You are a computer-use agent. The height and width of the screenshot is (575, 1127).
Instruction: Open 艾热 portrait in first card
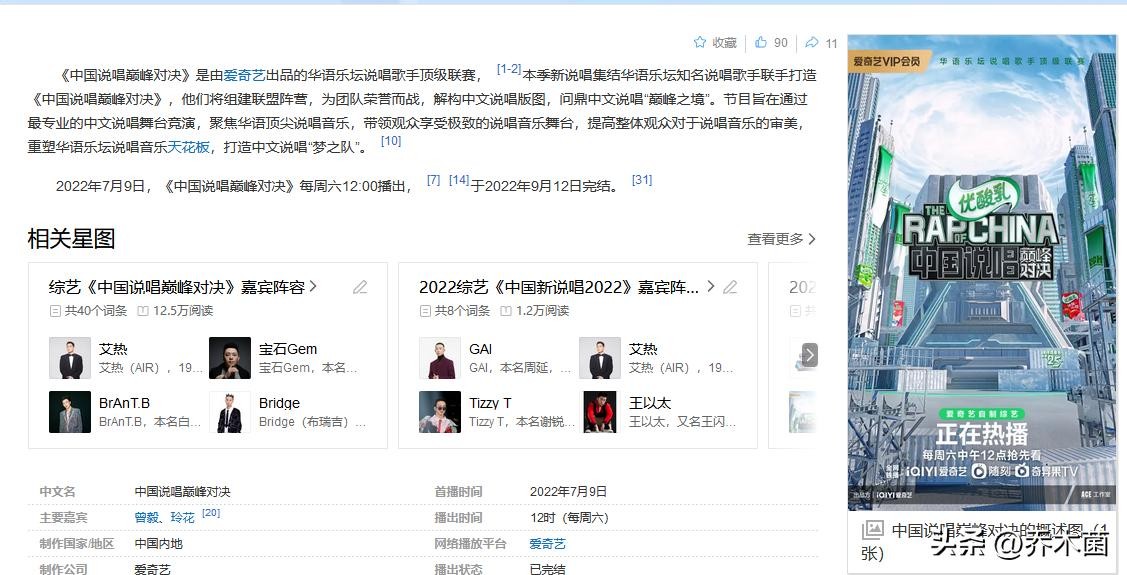69,358
